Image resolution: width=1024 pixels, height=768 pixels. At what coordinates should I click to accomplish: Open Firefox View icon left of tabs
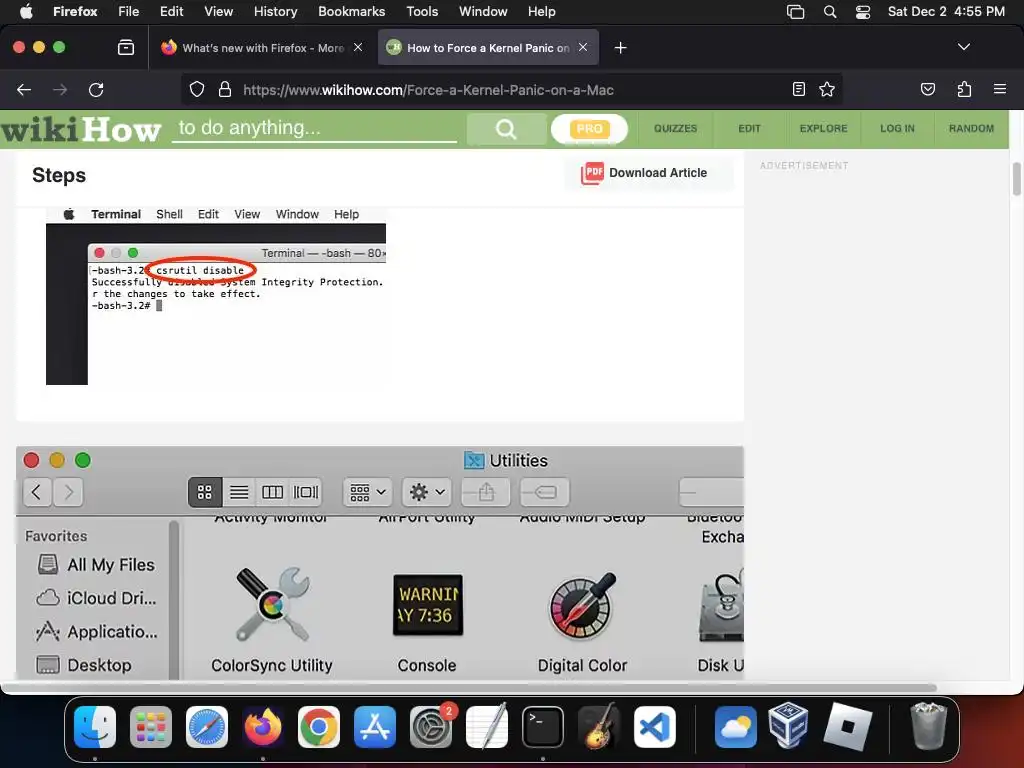coord(125,47)
